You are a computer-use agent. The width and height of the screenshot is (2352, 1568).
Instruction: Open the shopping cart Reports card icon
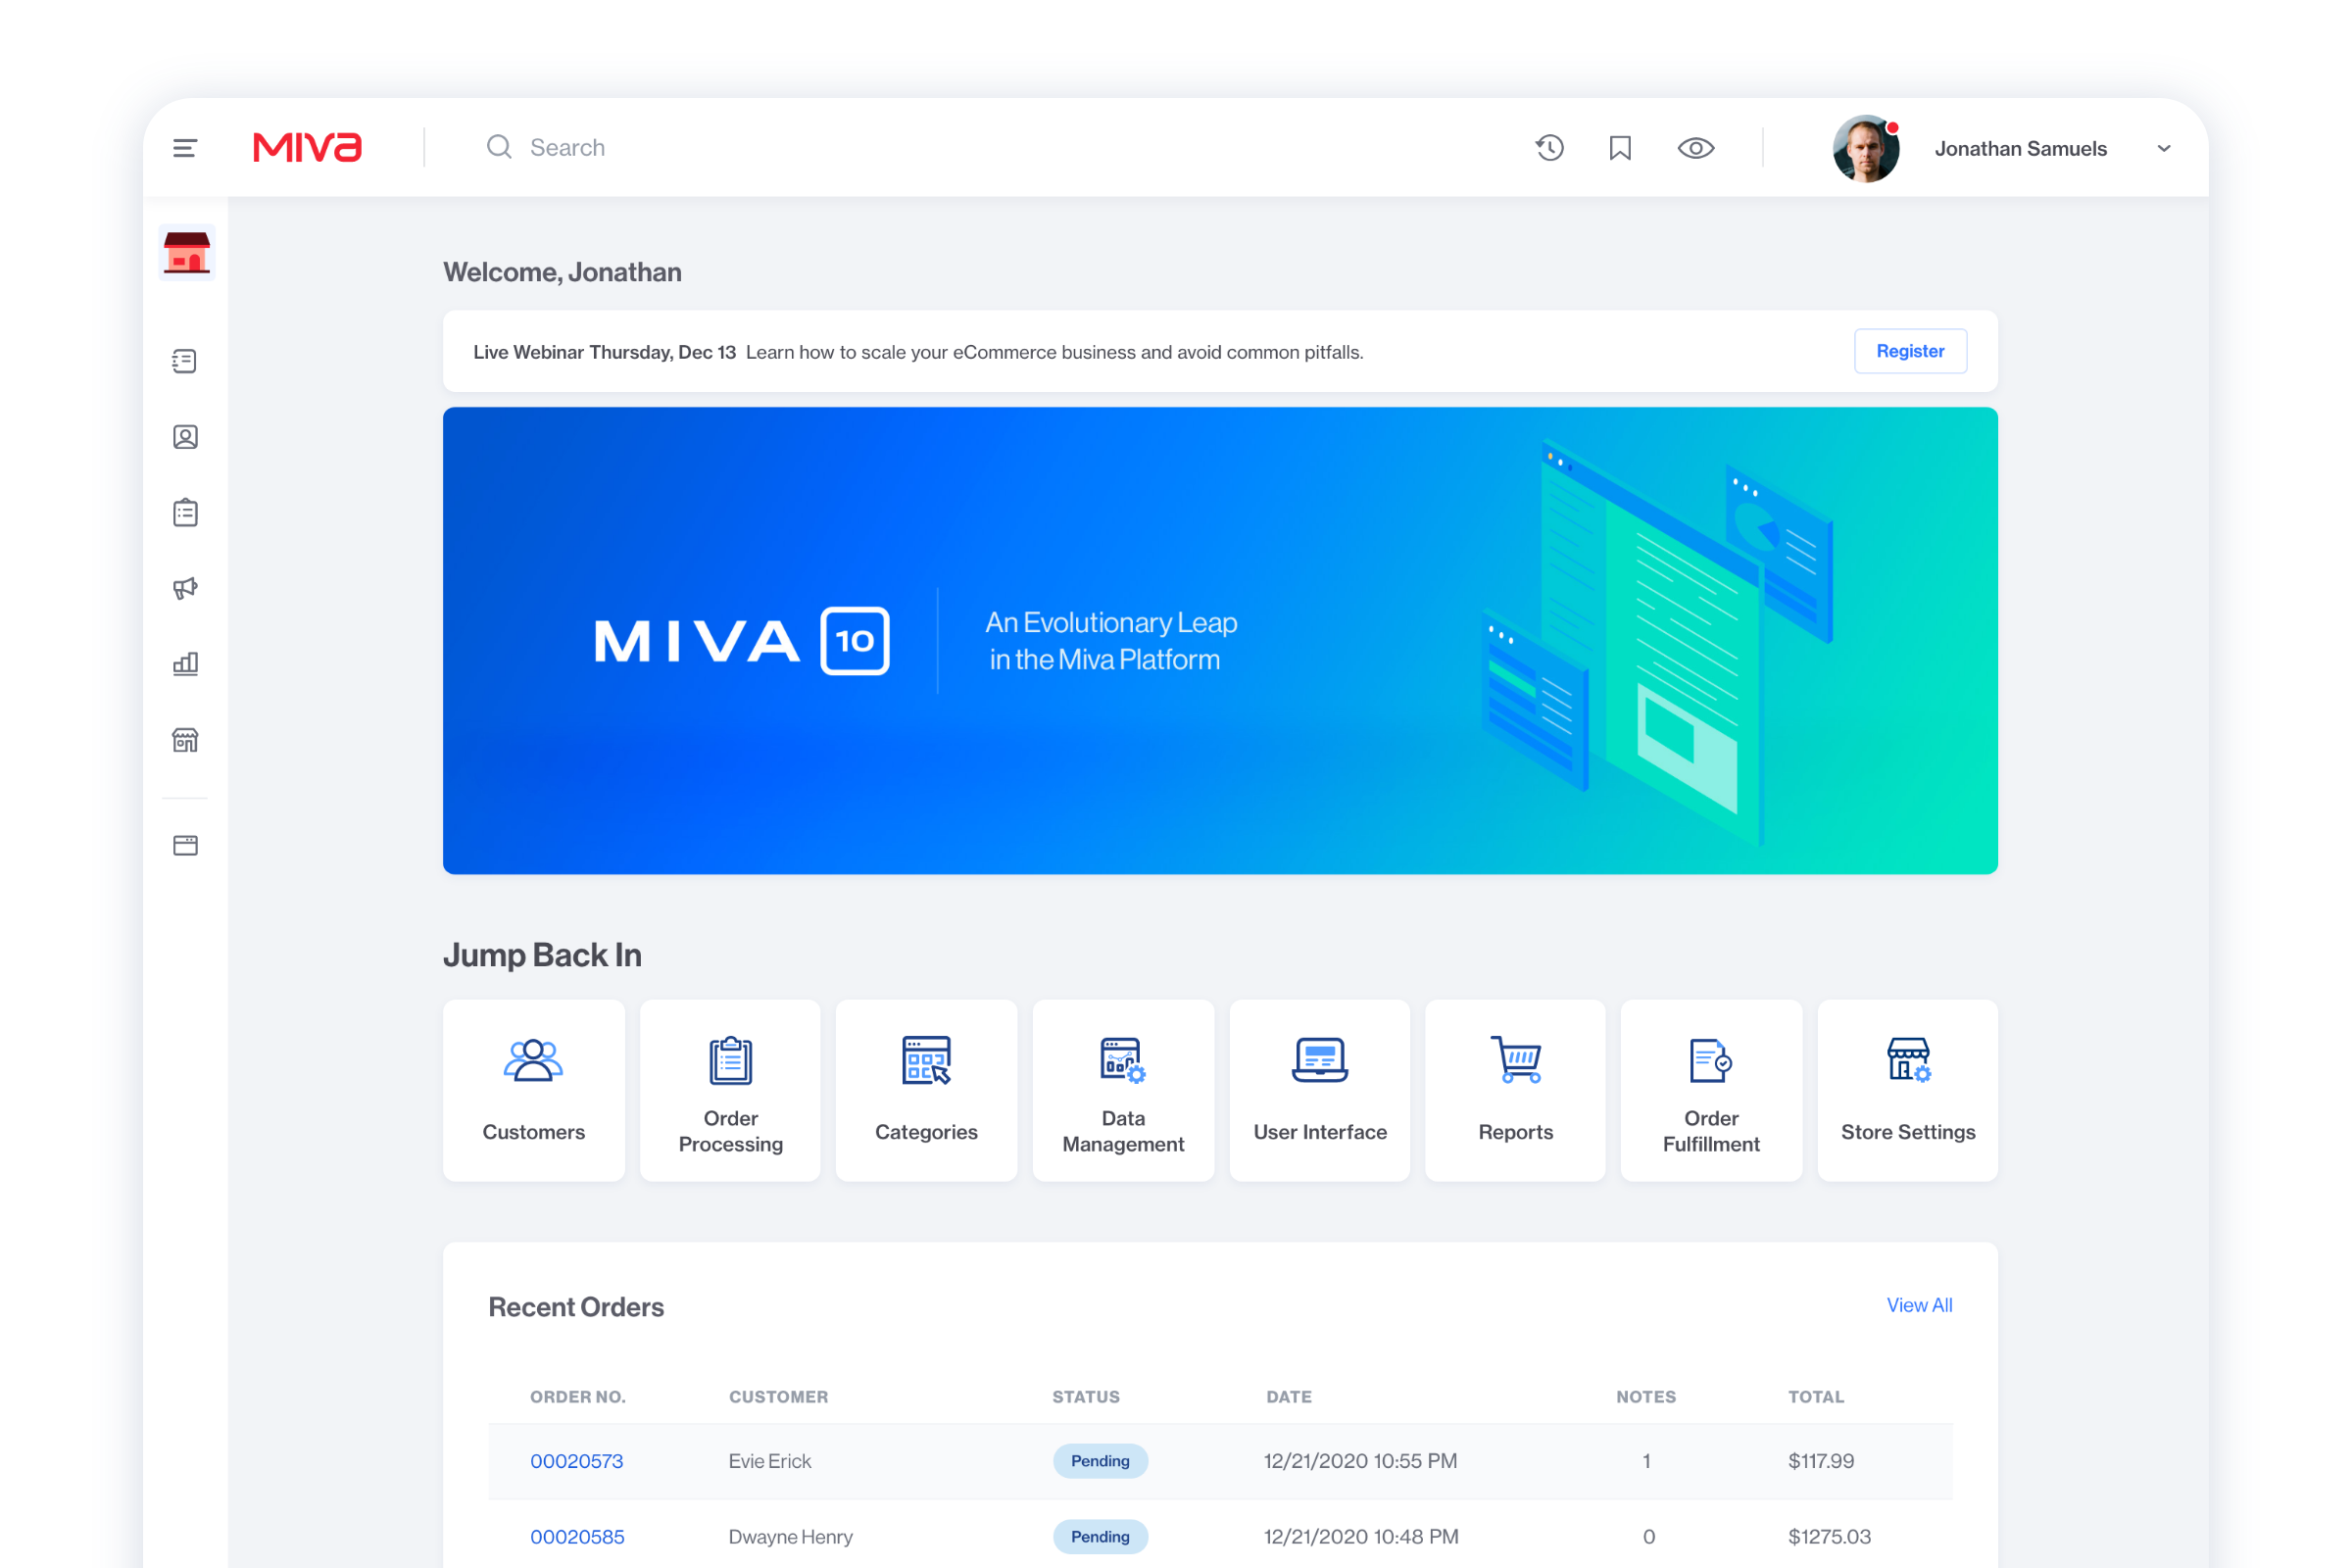point(1516,1061)
